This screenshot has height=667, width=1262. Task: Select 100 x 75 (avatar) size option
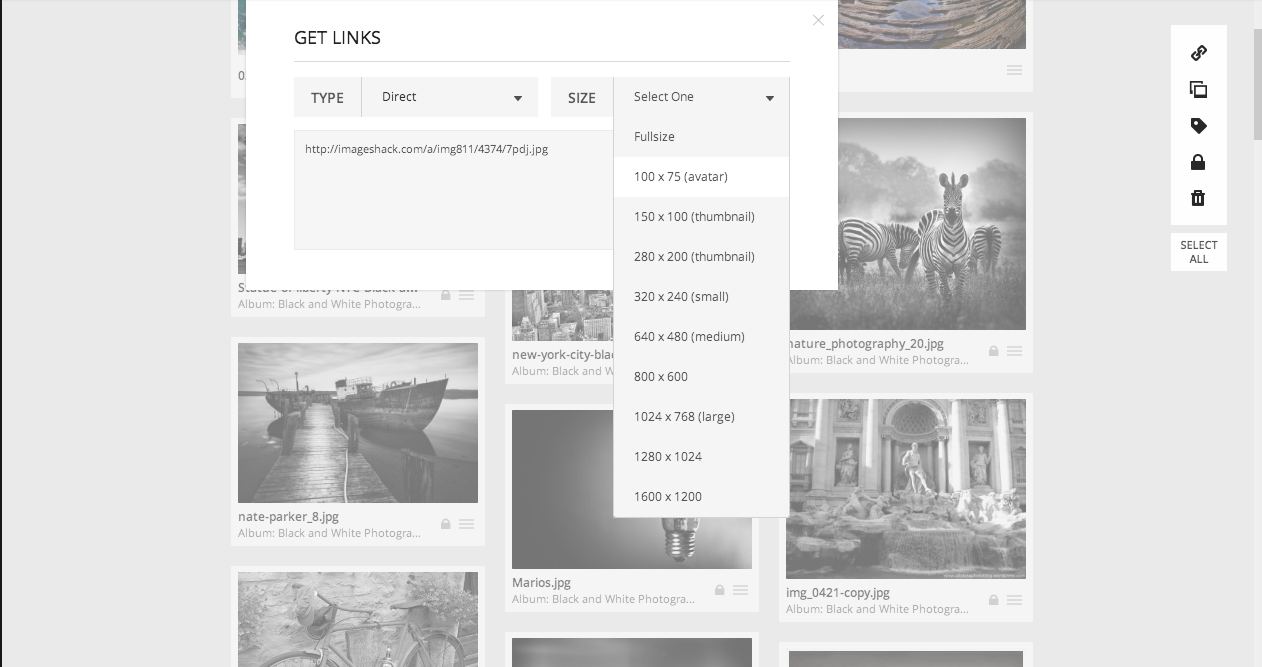(680, 177)
